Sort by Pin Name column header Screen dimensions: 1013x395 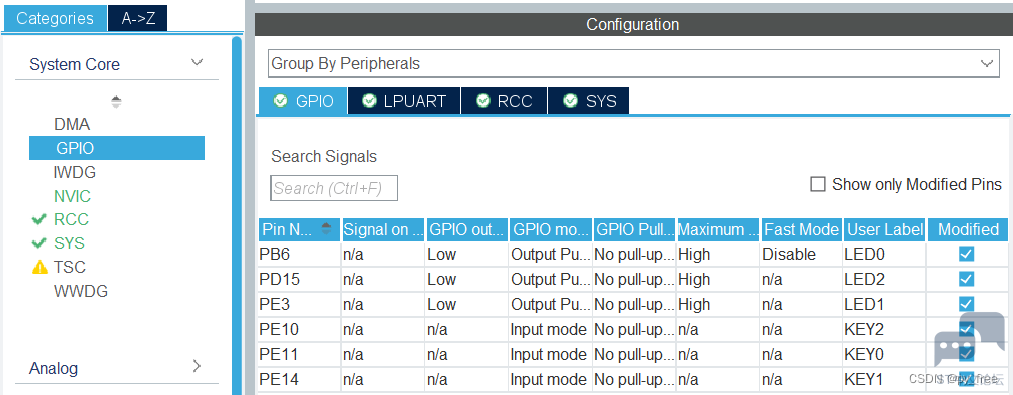pos(299,229)
